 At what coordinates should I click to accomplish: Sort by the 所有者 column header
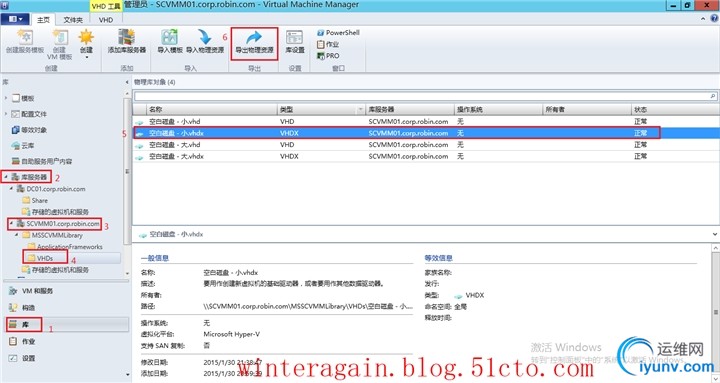[x=587, y=109]
